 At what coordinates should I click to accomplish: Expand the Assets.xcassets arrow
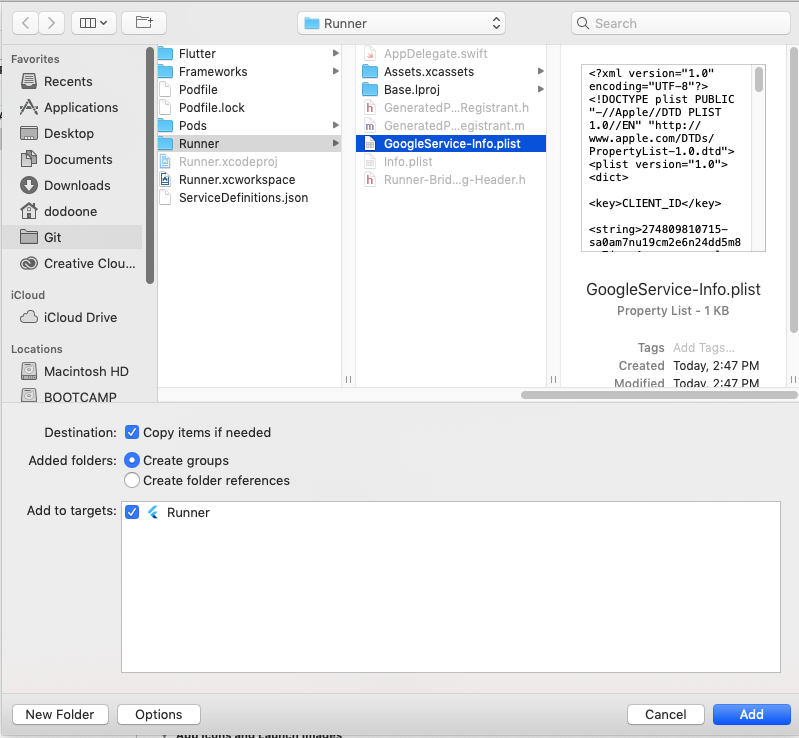pos(541,71)
